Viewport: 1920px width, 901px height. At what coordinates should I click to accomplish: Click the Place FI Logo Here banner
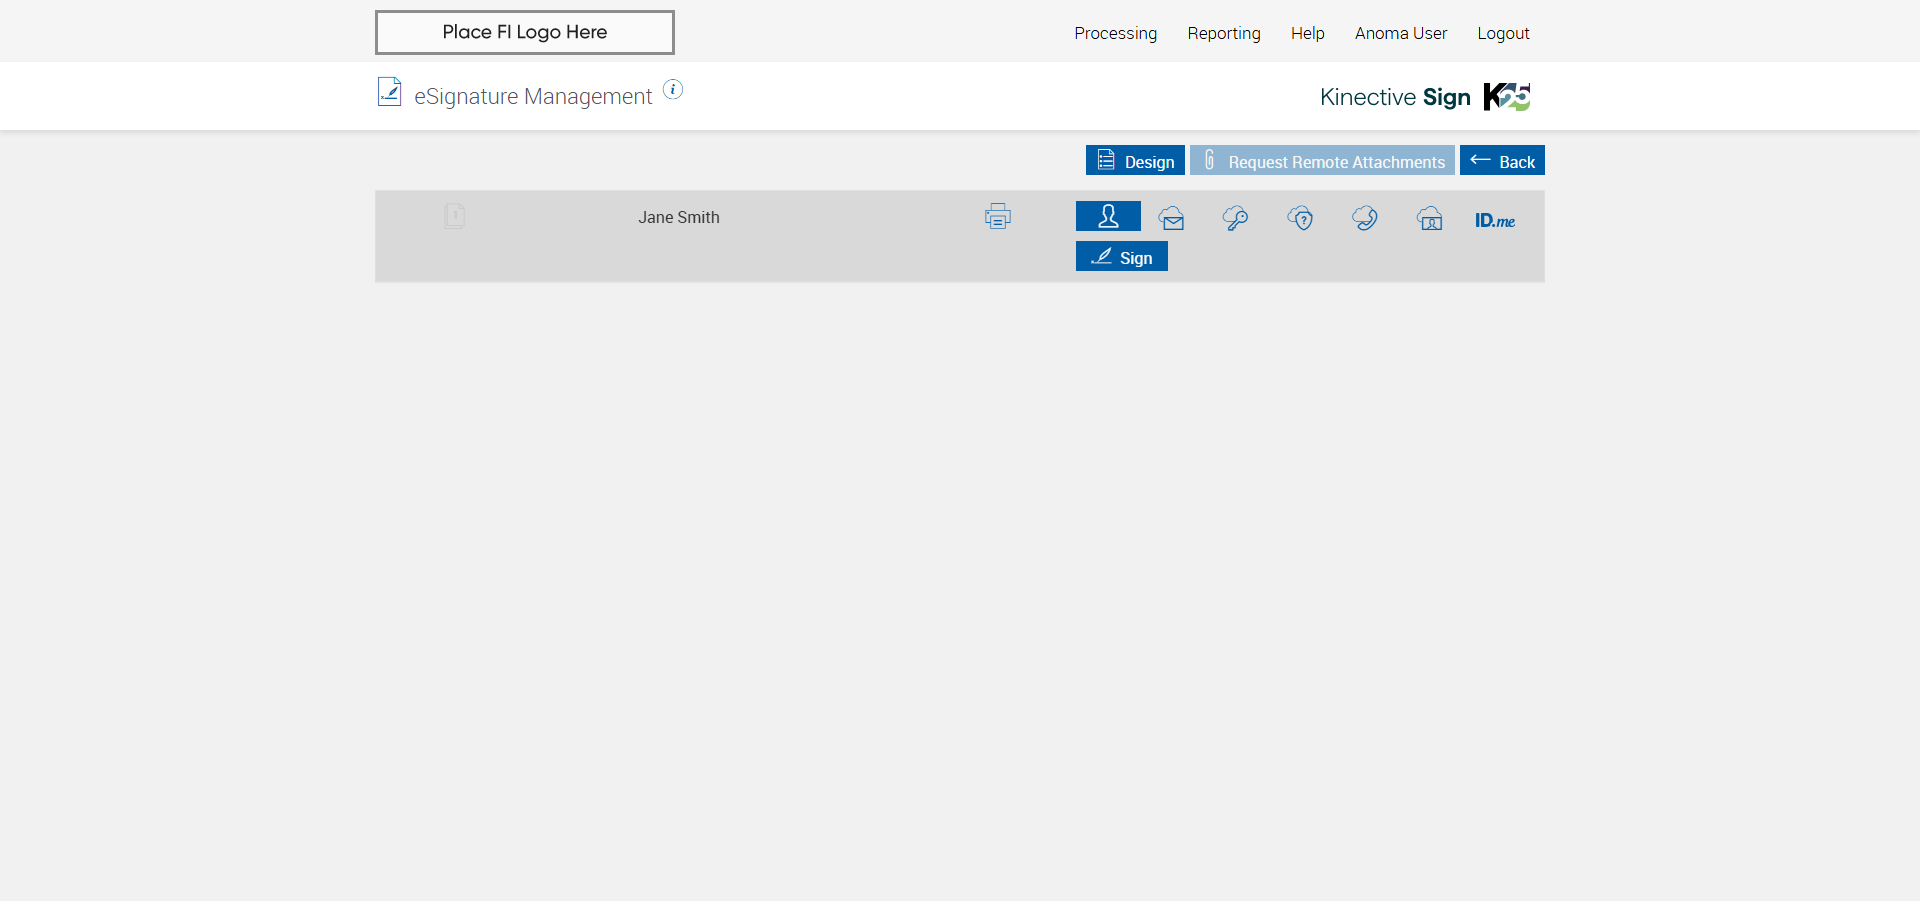click(525, 32)
